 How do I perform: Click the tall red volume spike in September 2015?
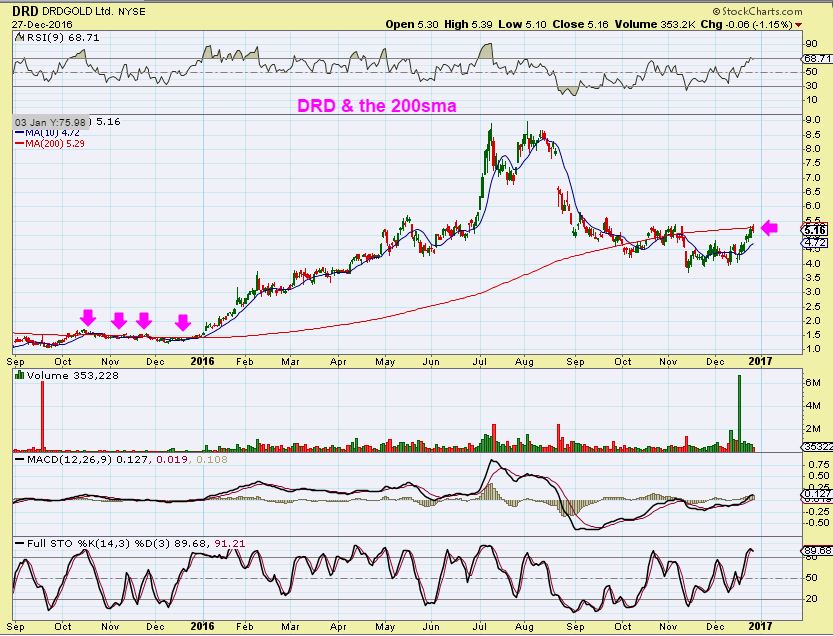click(42, 415)
